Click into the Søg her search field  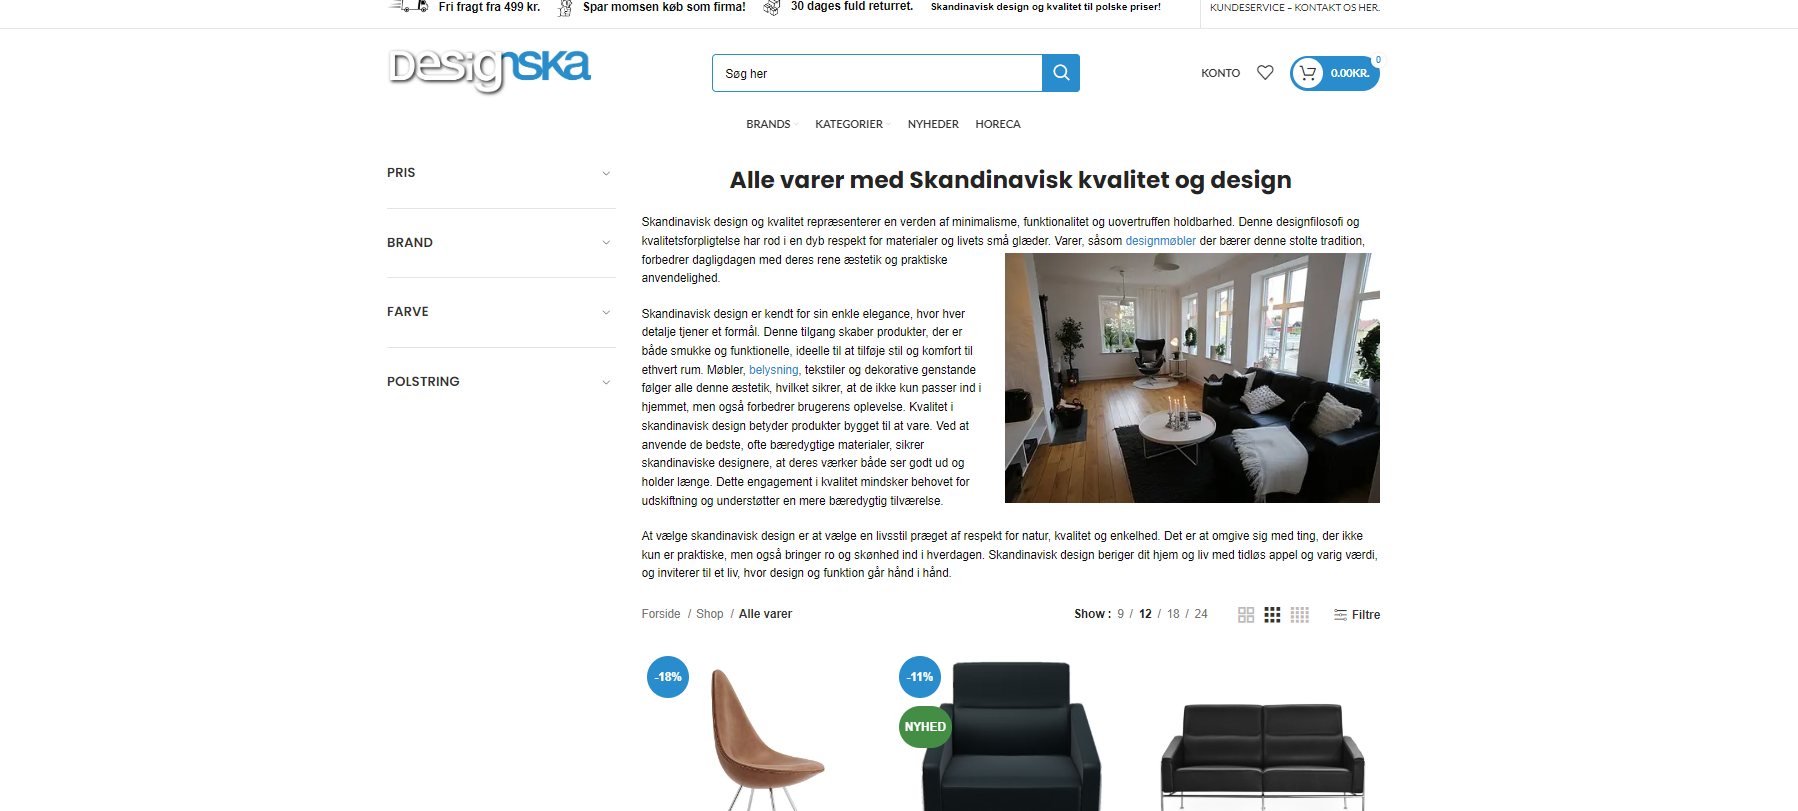click(877, 73)
